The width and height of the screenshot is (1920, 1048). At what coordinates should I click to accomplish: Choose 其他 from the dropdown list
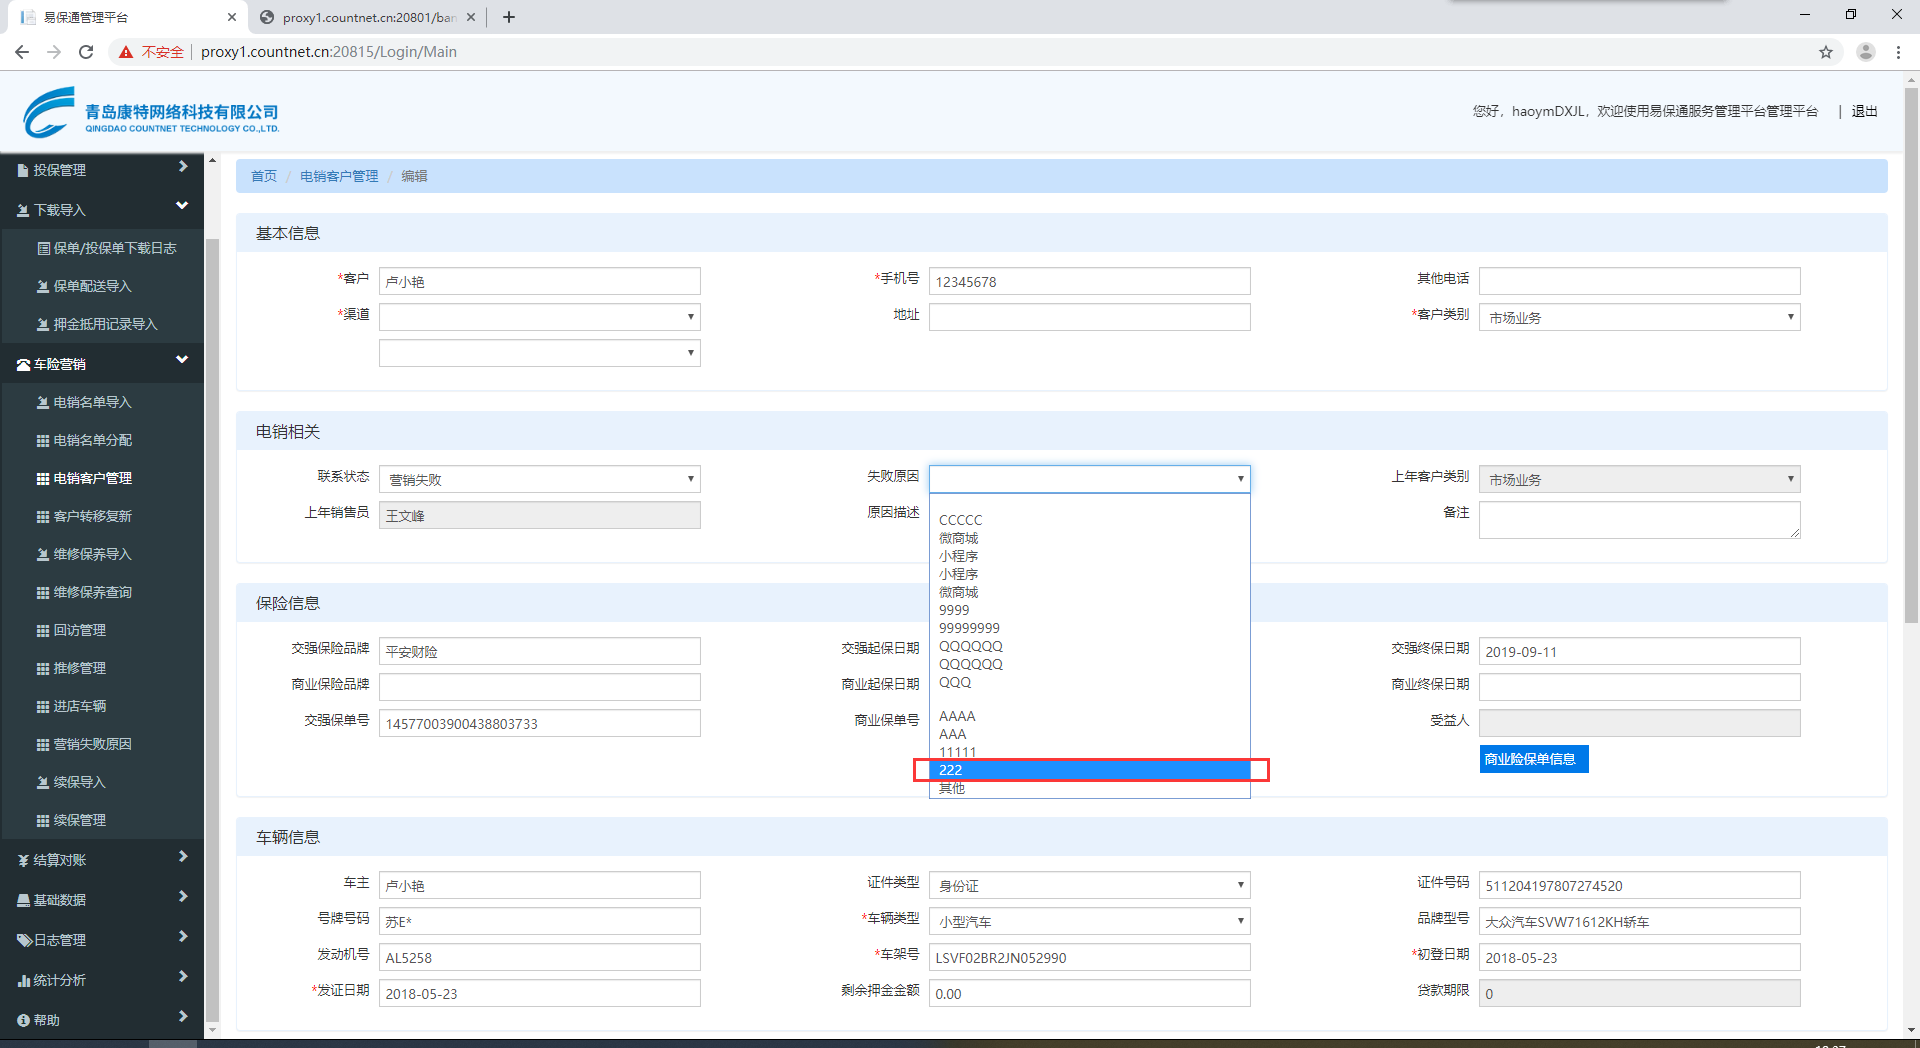pos(952,789)
